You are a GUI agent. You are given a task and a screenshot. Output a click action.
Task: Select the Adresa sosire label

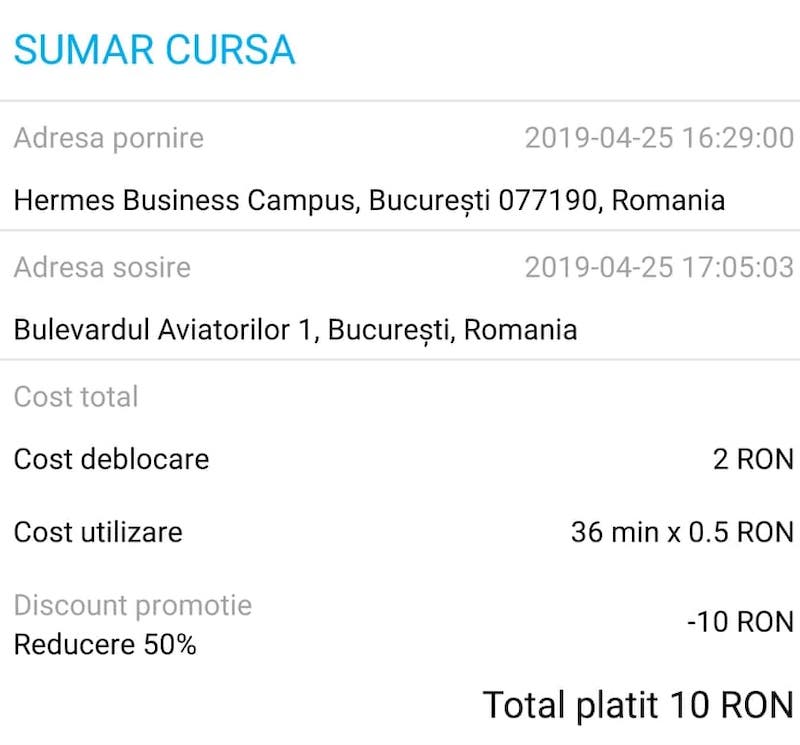[102, 267]
